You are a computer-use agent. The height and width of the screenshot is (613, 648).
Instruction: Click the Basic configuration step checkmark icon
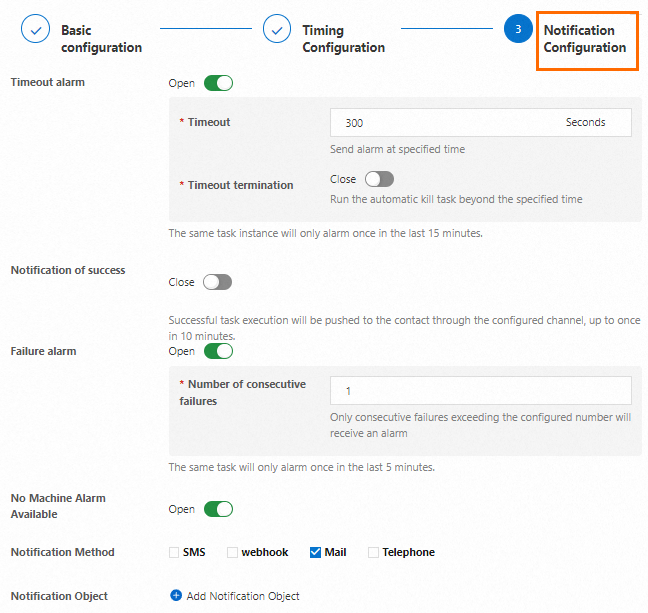pyautogui.click(x=35, y=30)
